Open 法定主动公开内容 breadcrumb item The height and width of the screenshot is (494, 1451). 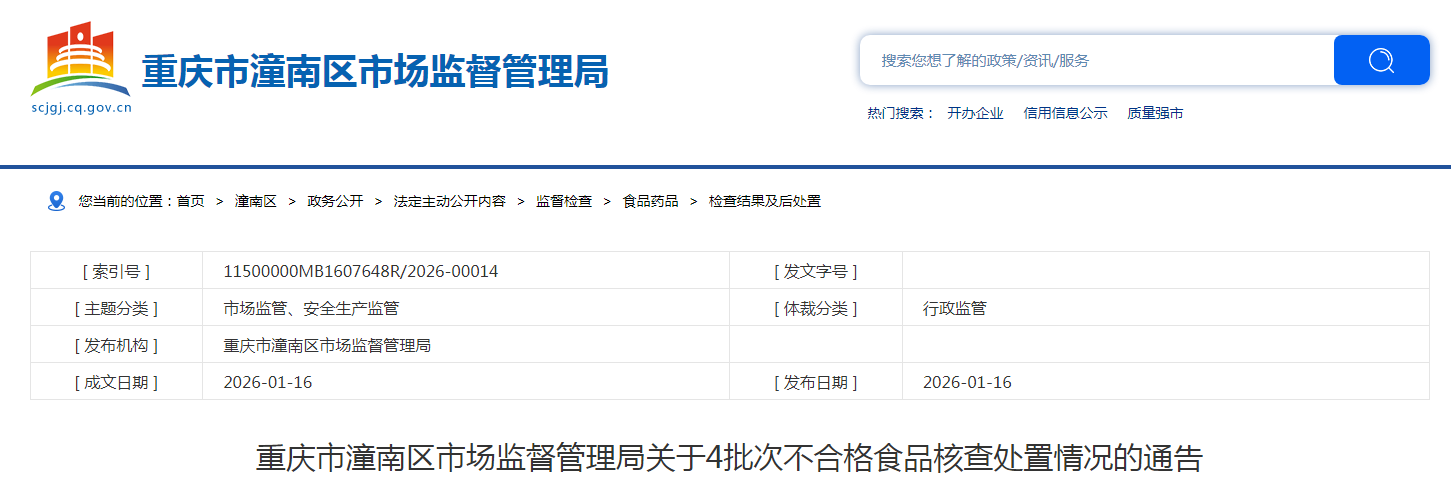coord(450,201)
